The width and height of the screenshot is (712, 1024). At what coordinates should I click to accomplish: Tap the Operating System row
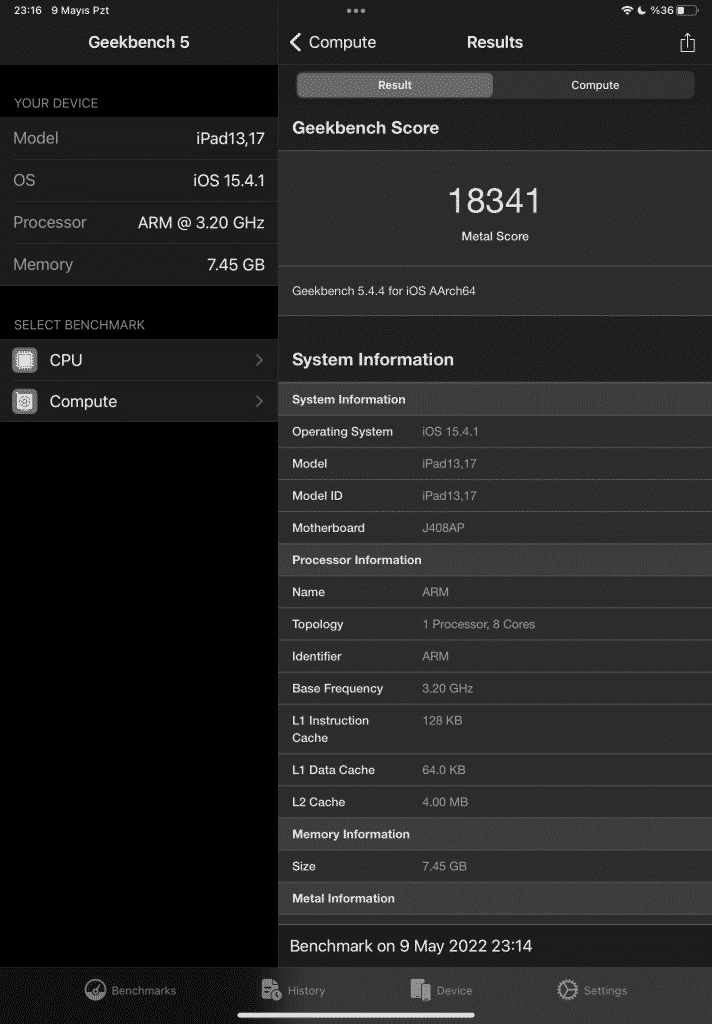pos(495,432)
